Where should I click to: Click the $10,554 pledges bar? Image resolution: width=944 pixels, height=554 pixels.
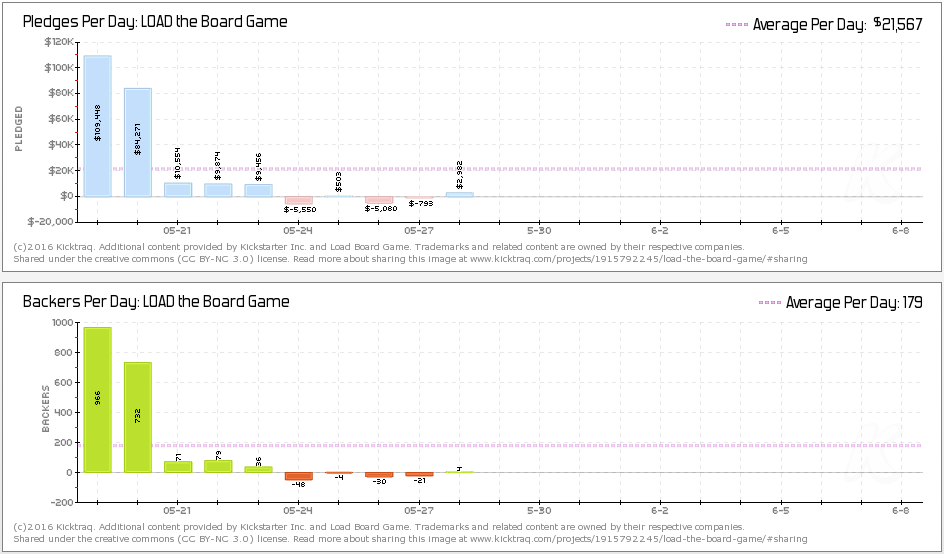coord(178,190)
